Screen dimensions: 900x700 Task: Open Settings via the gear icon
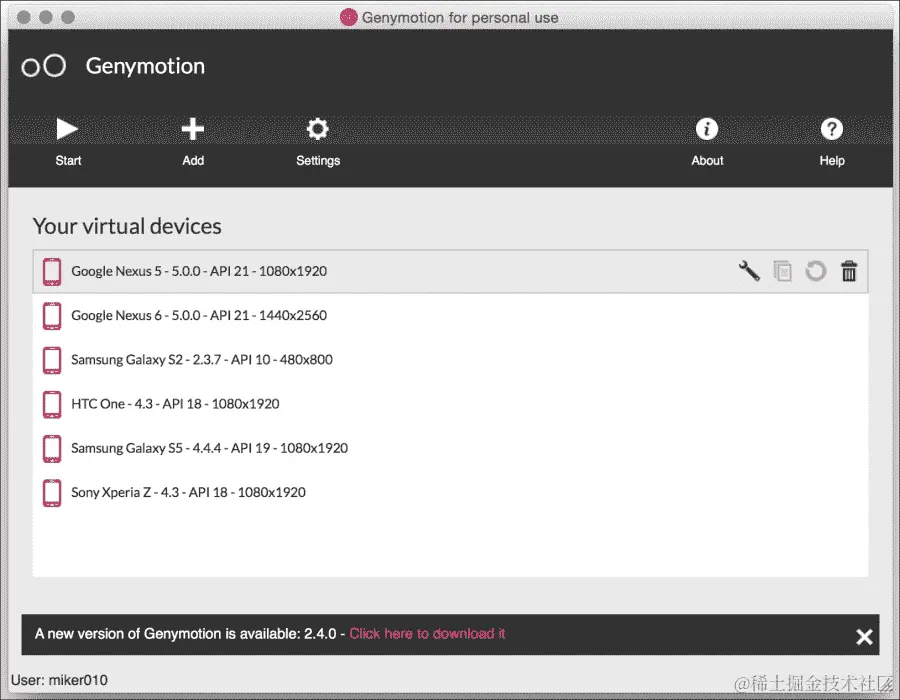pyautogui.click(x=317, y=129)
